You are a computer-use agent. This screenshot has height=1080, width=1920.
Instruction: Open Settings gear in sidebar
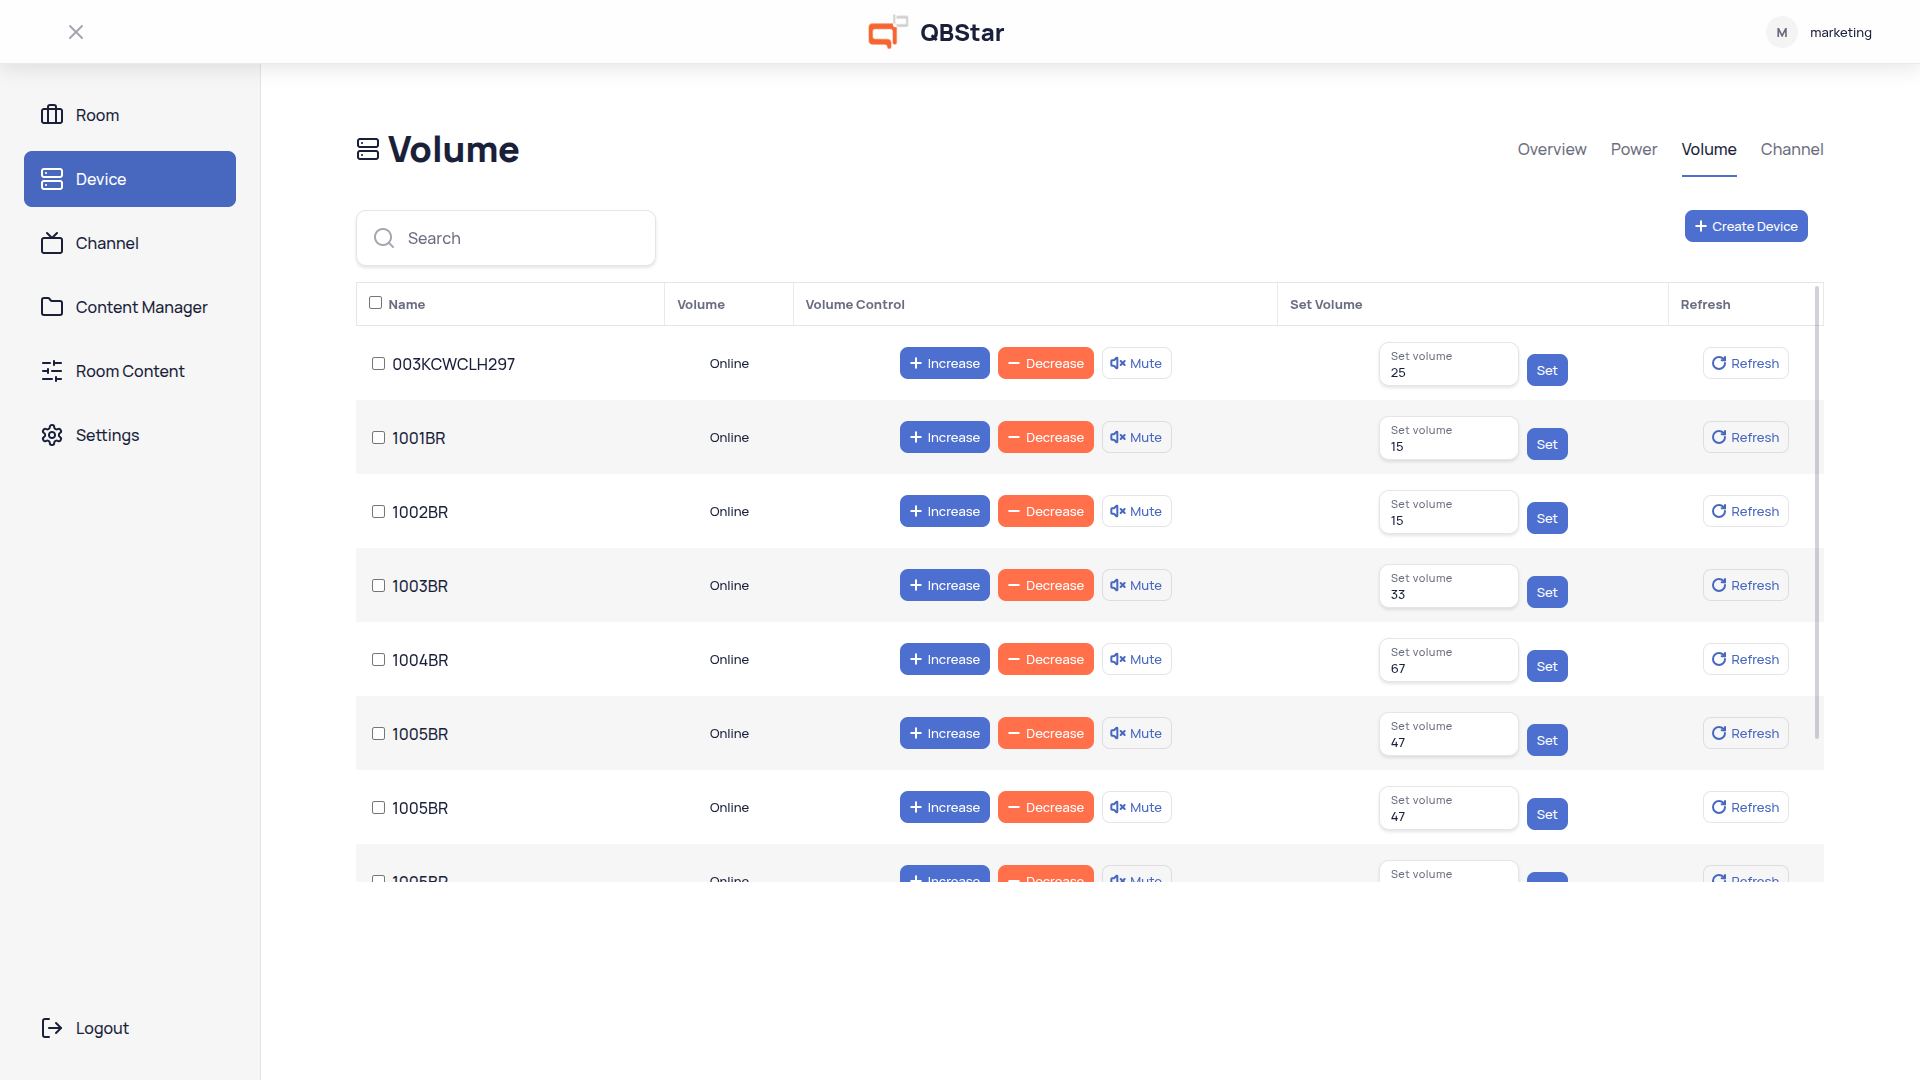106,435
